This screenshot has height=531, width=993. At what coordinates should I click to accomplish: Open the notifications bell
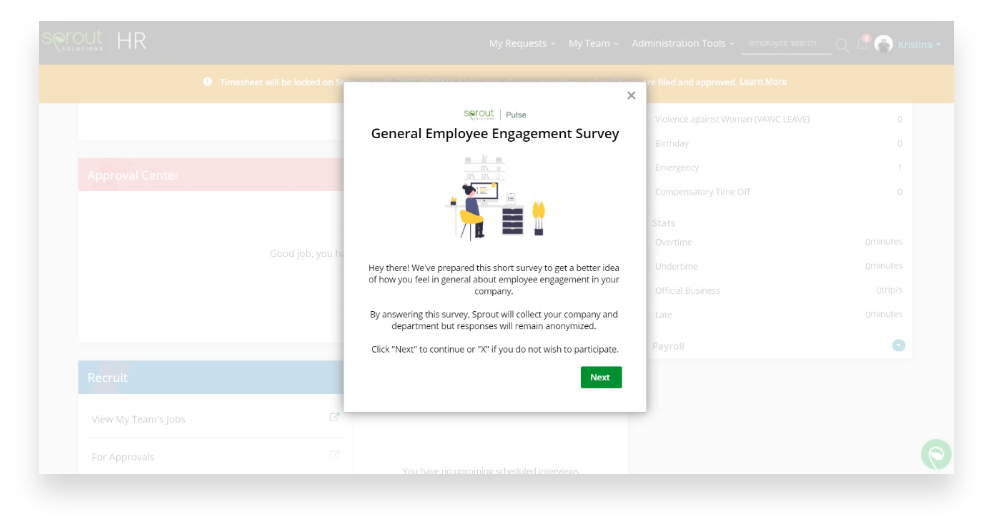[862, 45]
